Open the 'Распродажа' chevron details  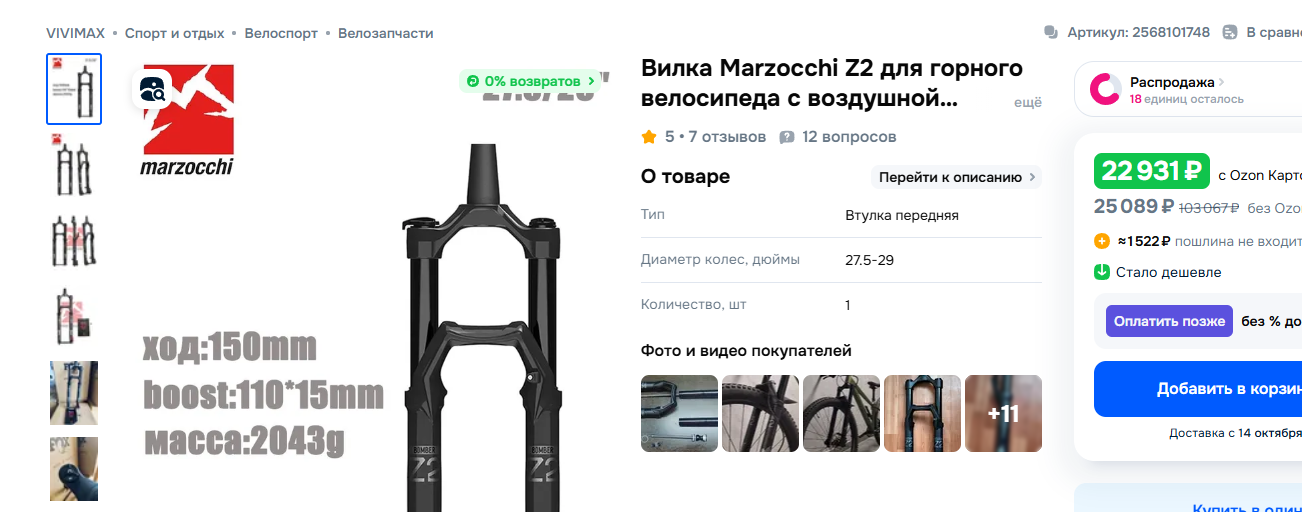pyautogui.click(x=1222, y=82)
